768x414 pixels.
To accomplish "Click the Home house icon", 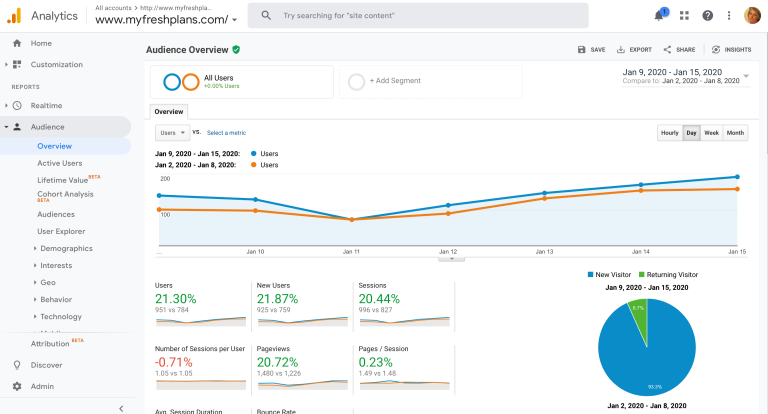I will coord(17,43).
